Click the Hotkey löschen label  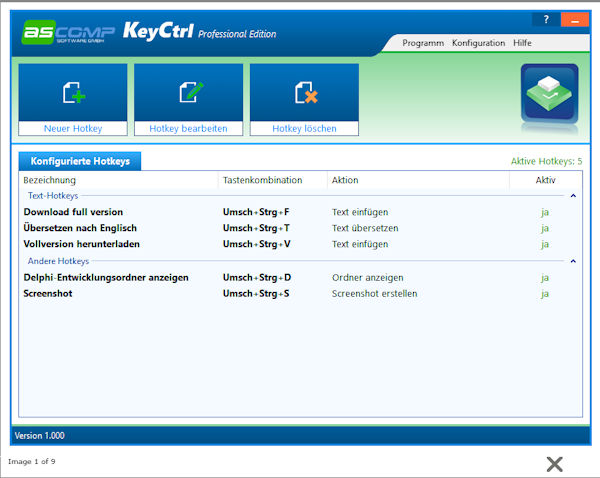pyautogui.click(x=304, y=129)
